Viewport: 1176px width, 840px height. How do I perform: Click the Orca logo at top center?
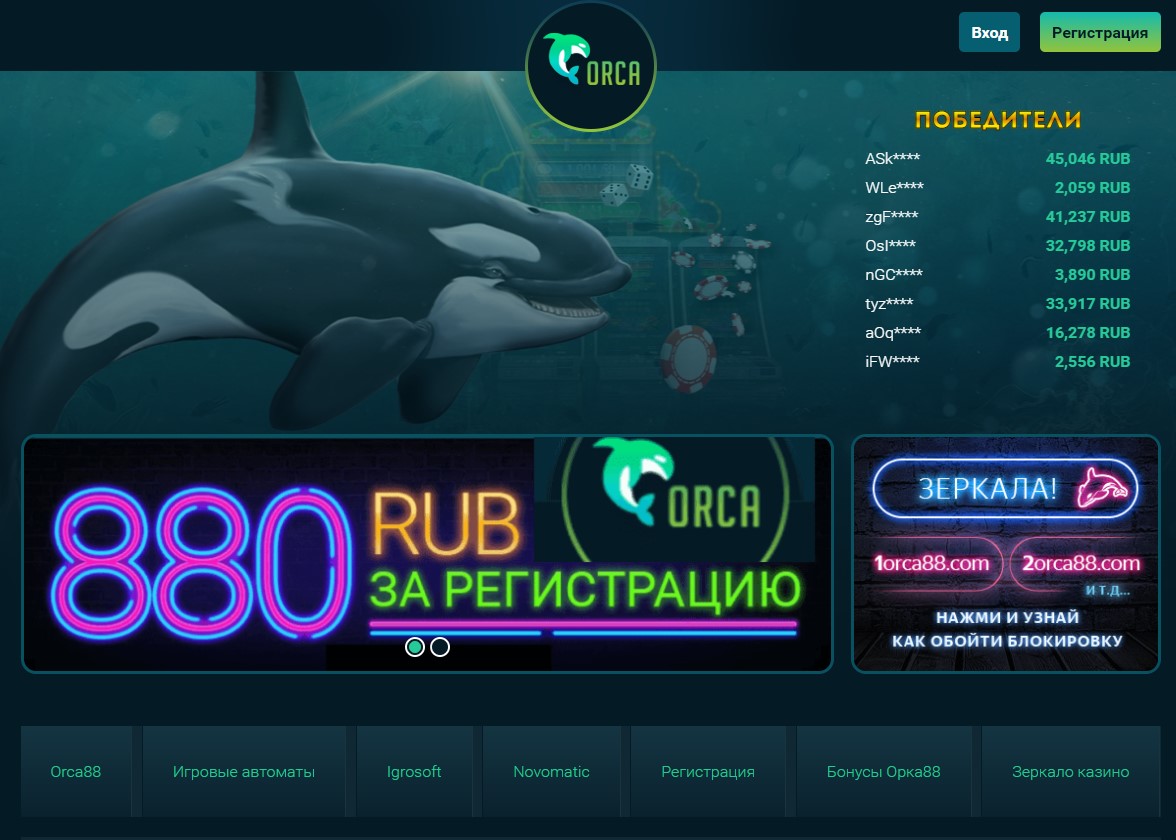(x=591, y=66)
